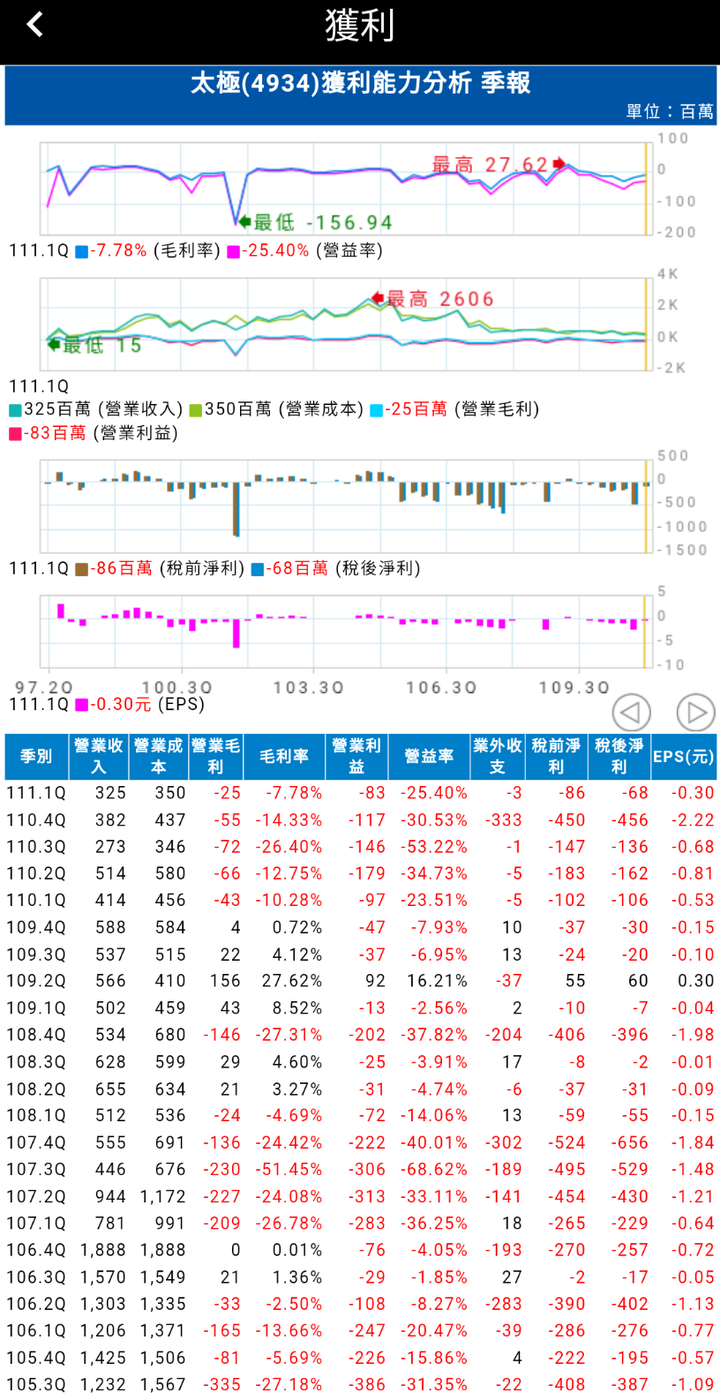The image size is (720, 1400).
Task: Select the 108.2Q row label
Action: pos(36,1089)
